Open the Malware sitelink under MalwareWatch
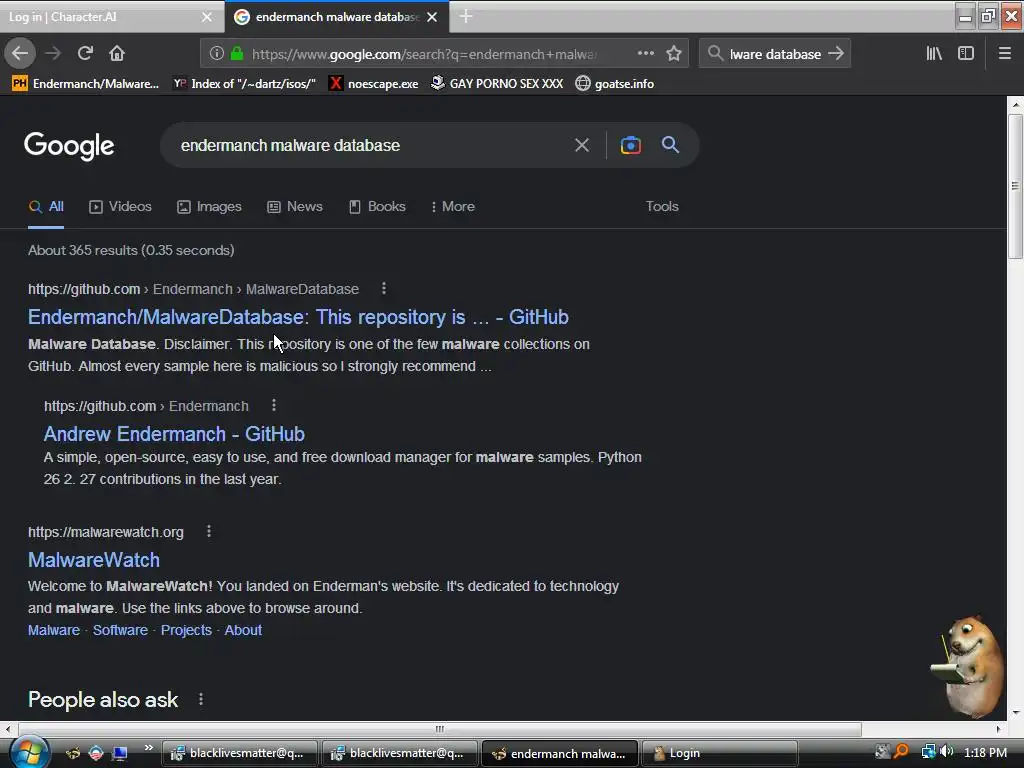This screenshot has height=768, width=1024. [54, 630]
